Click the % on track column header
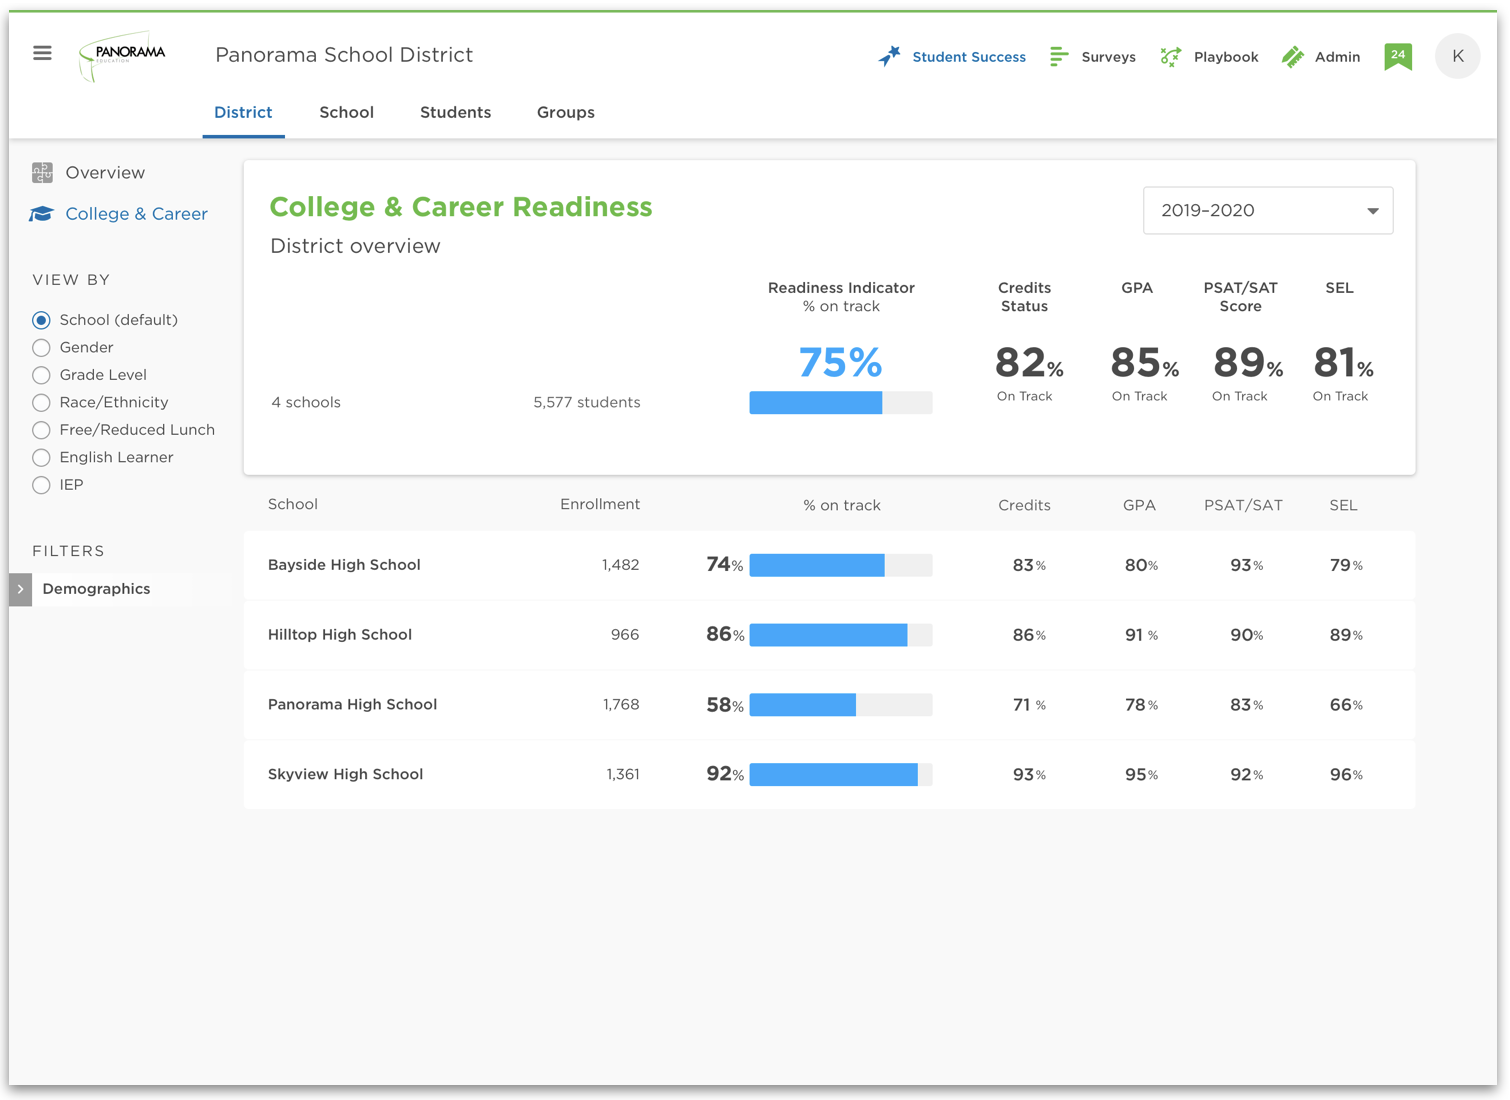Image resolution: width=1510 pixels, height=1100 pixels. point(842,505)
